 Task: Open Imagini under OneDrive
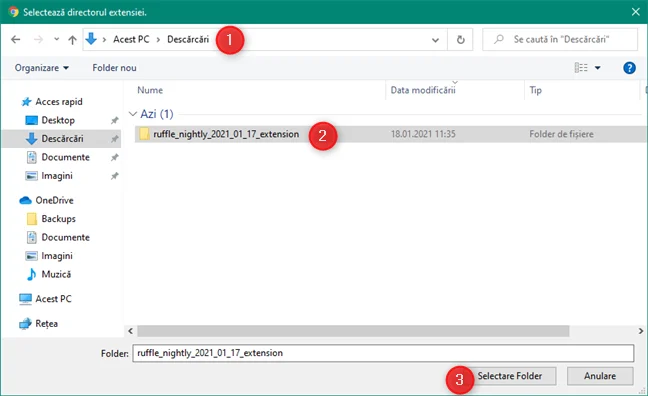point(57,256)
